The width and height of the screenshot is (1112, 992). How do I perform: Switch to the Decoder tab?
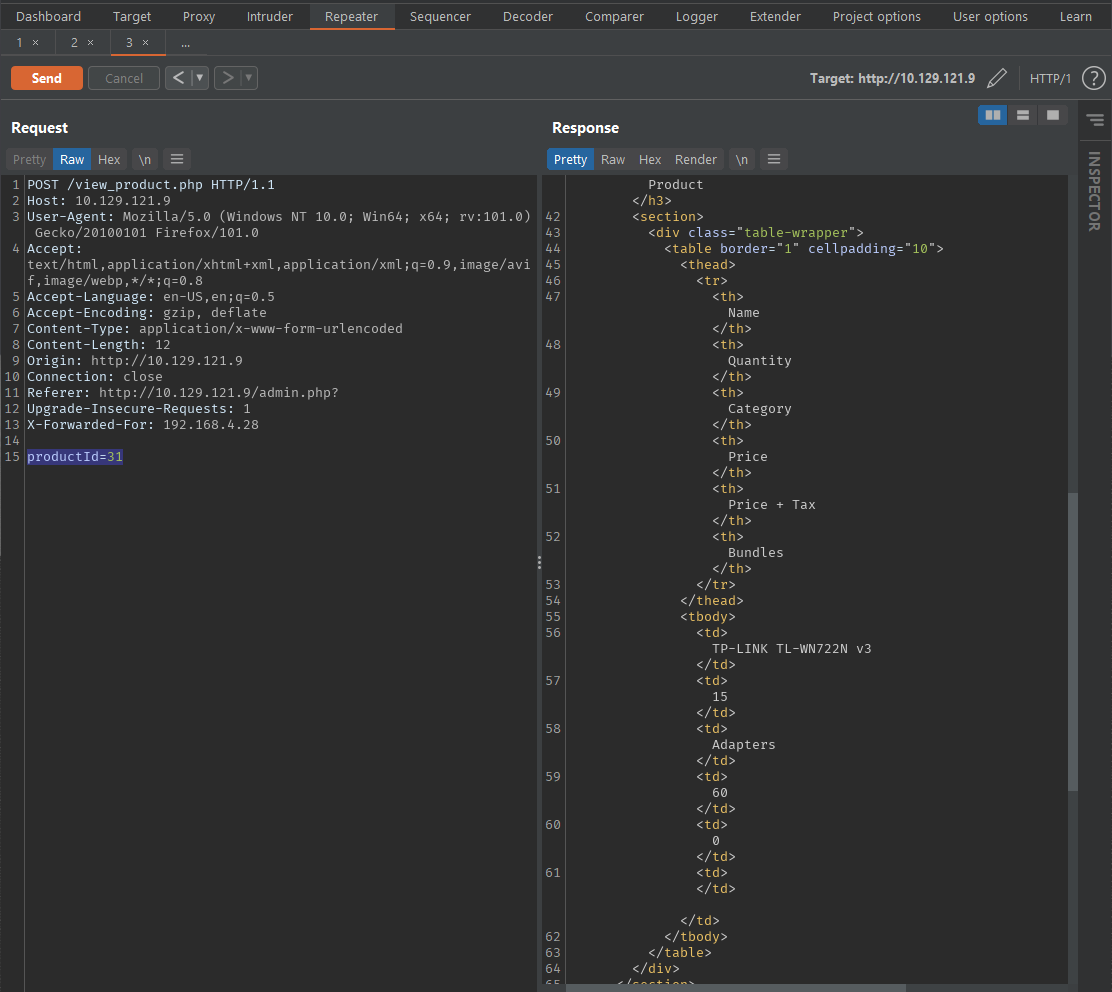527,16
